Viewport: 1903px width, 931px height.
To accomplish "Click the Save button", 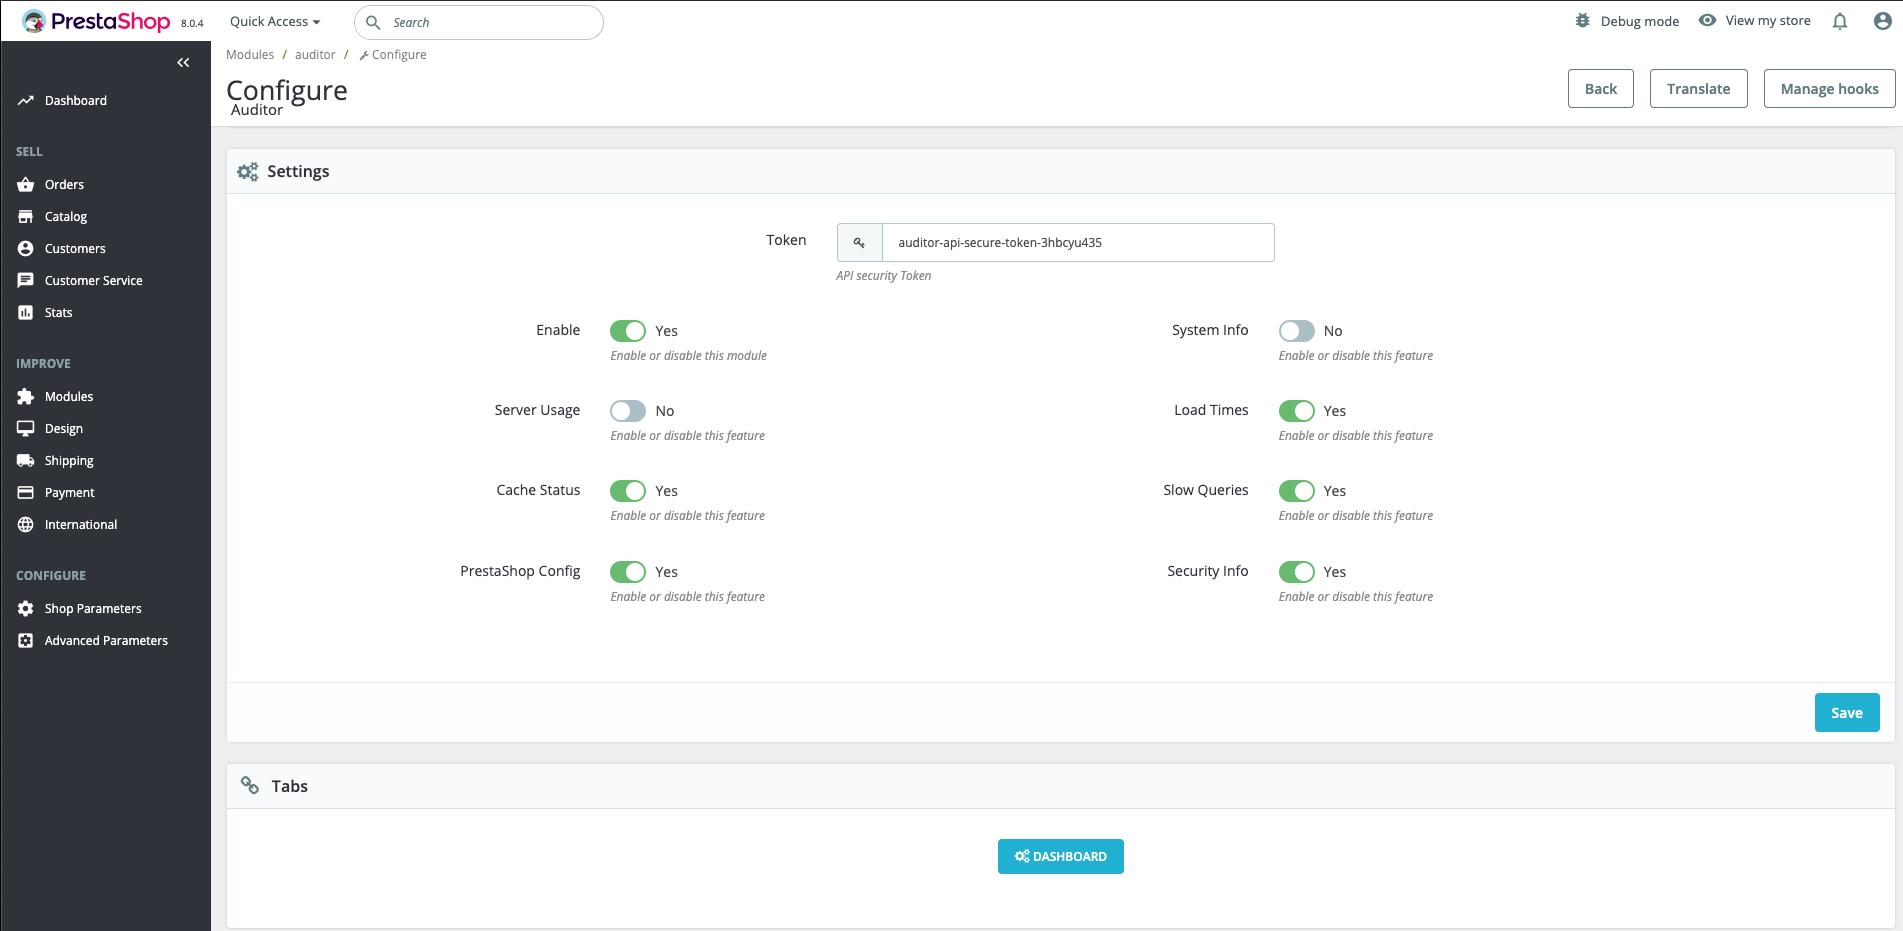I will click(1846, 713).
